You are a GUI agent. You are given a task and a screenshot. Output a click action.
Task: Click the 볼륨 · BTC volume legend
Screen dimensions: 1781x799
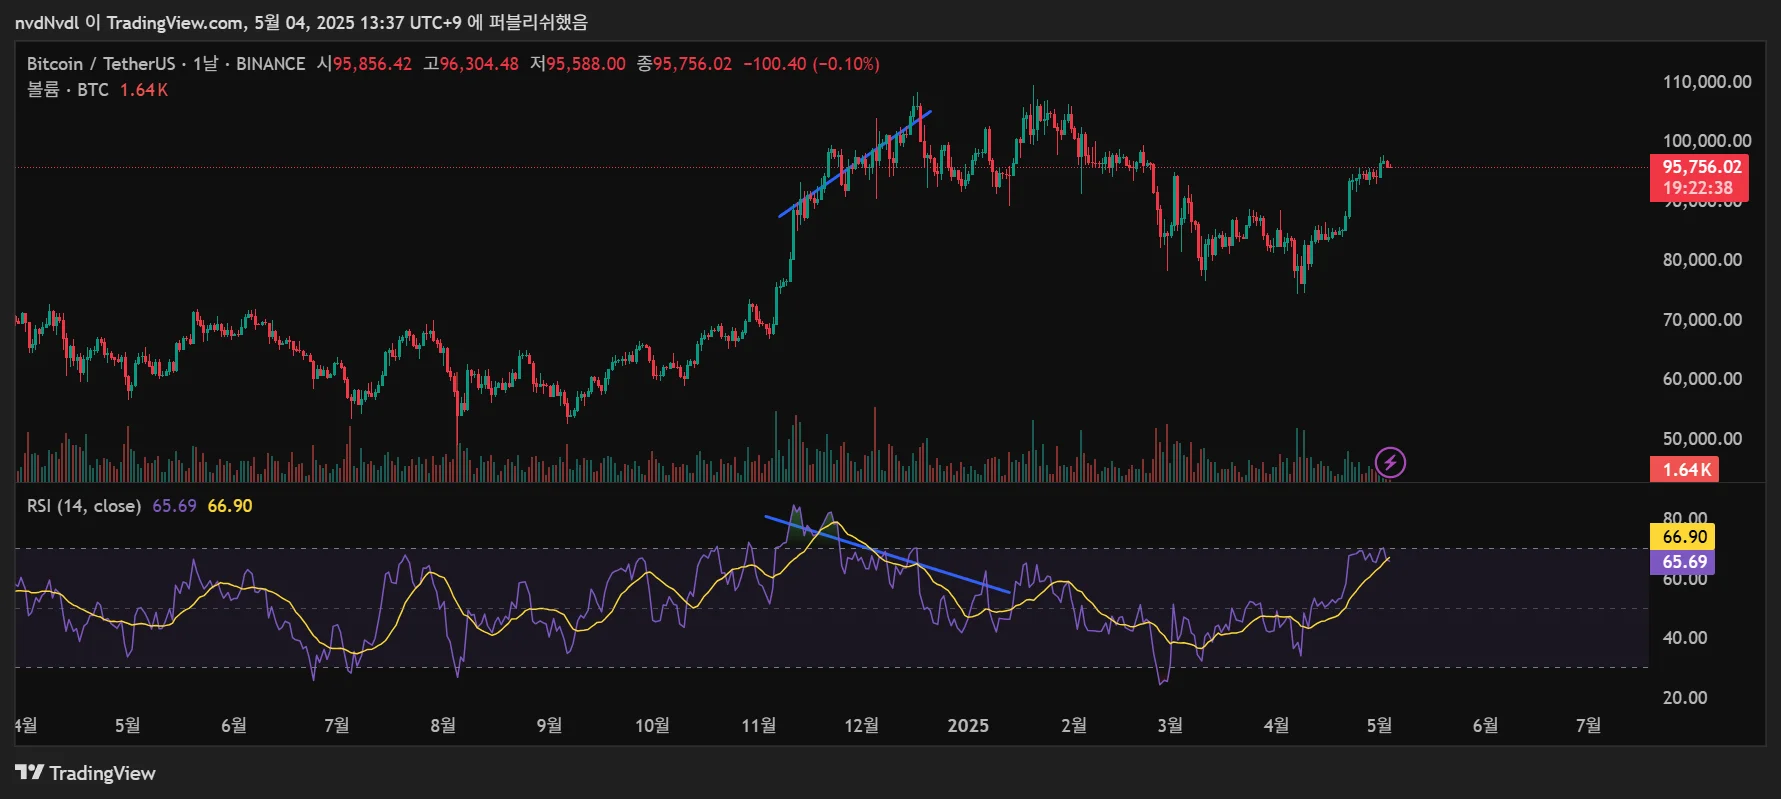click(67, 90)
